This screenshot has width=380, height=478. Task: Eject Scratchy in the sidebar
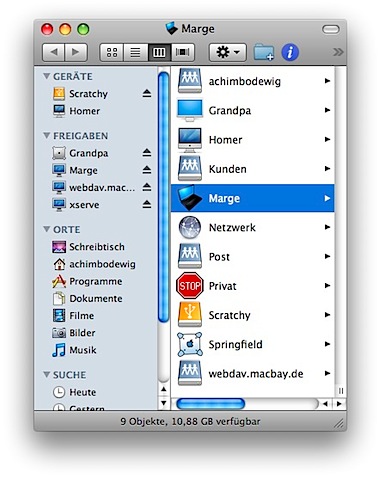[x=147, y=94]
